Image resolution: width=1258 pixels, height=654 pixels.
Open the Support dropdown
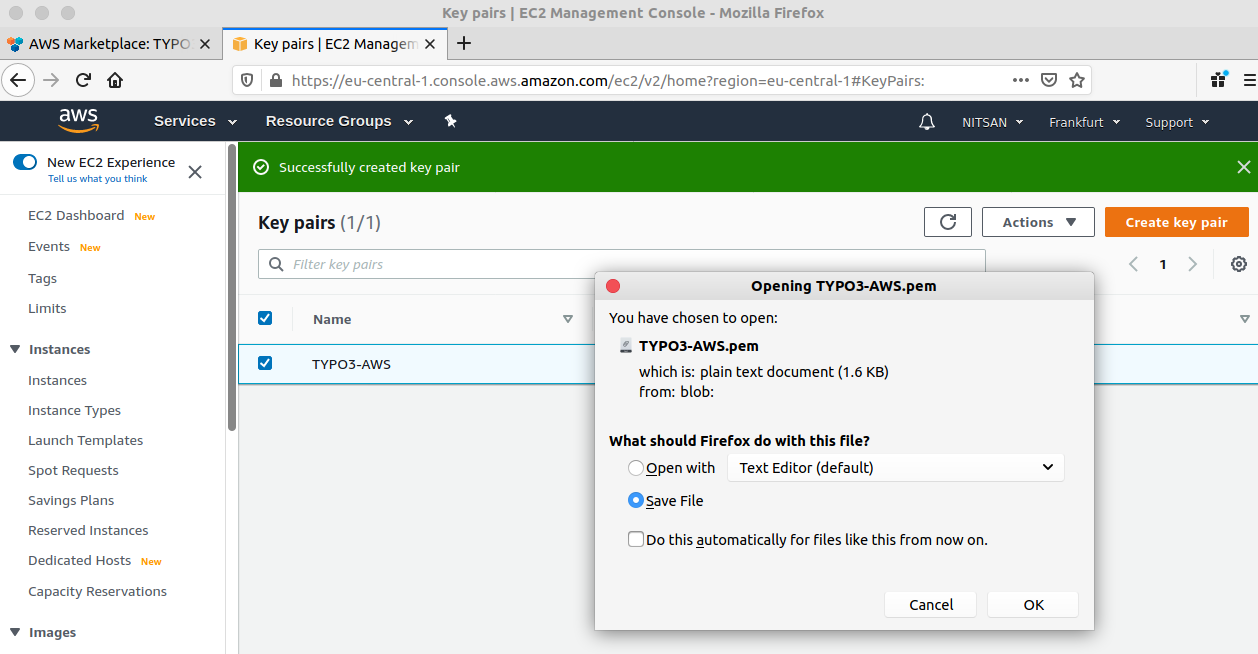click(x=1177, y=122)
